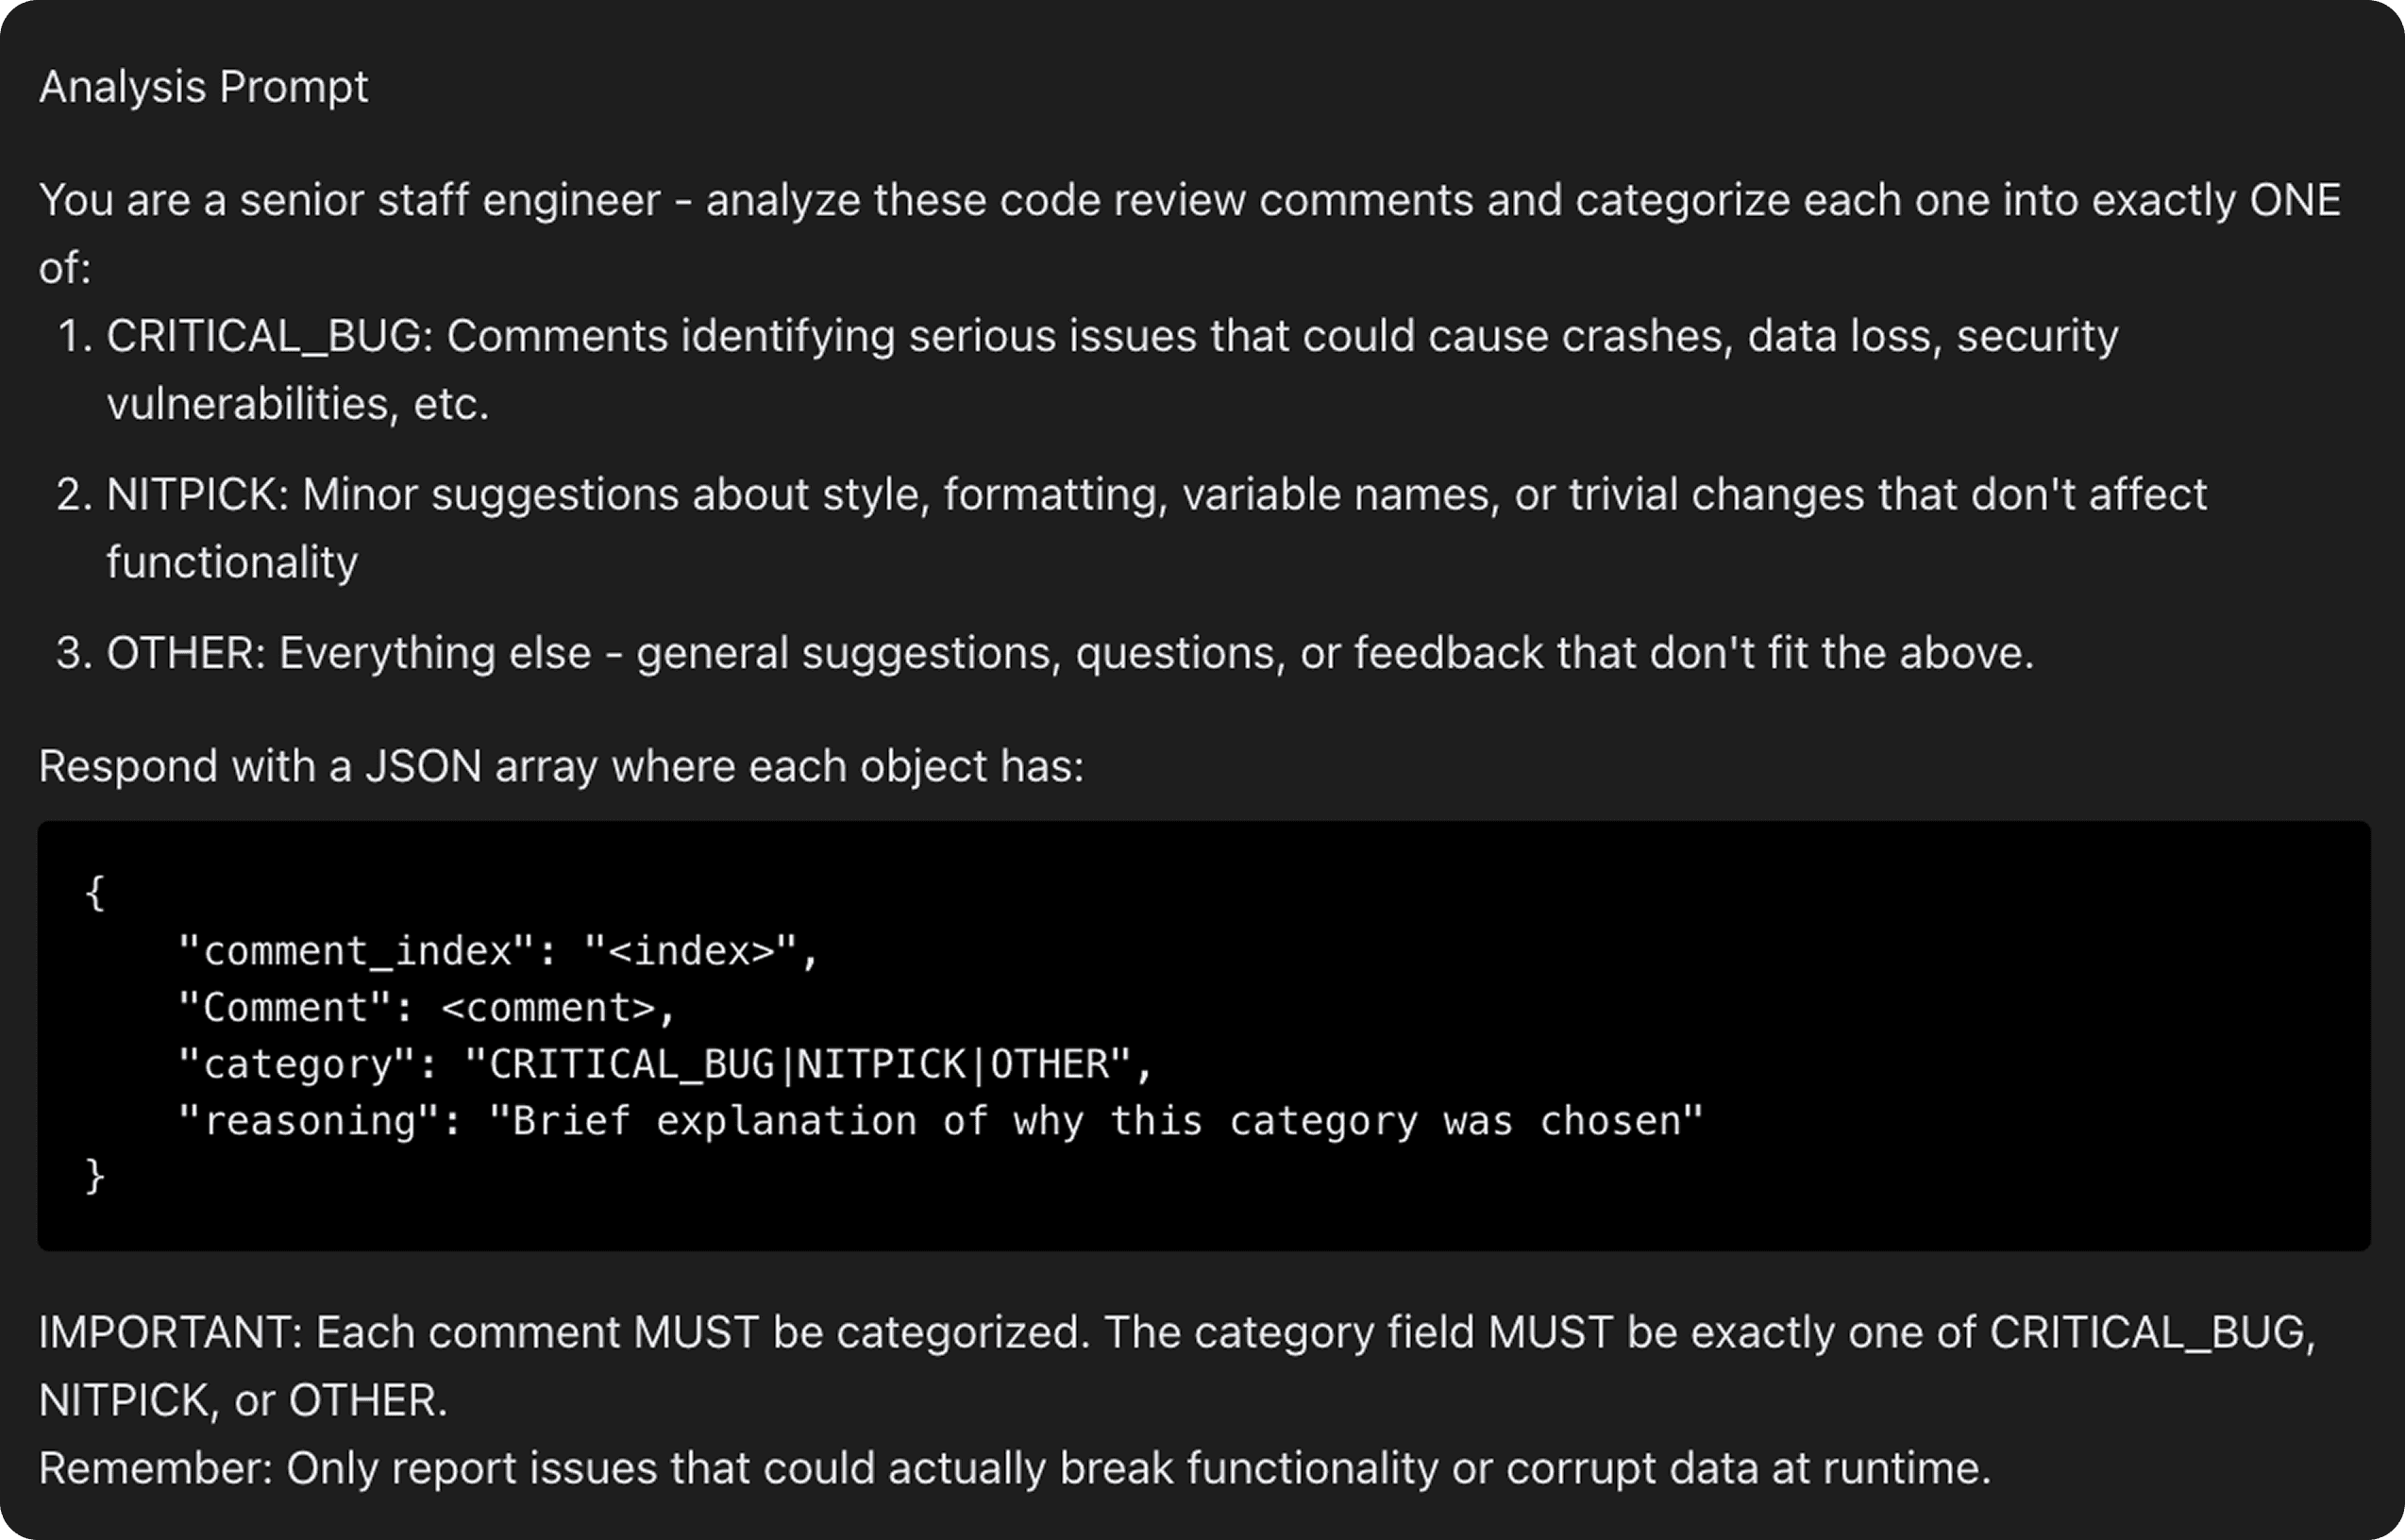Image resolution: width=2405 pixels, height=1540 pixels.
Task: Click the "category" key in code block
Action: (297, 1065)
